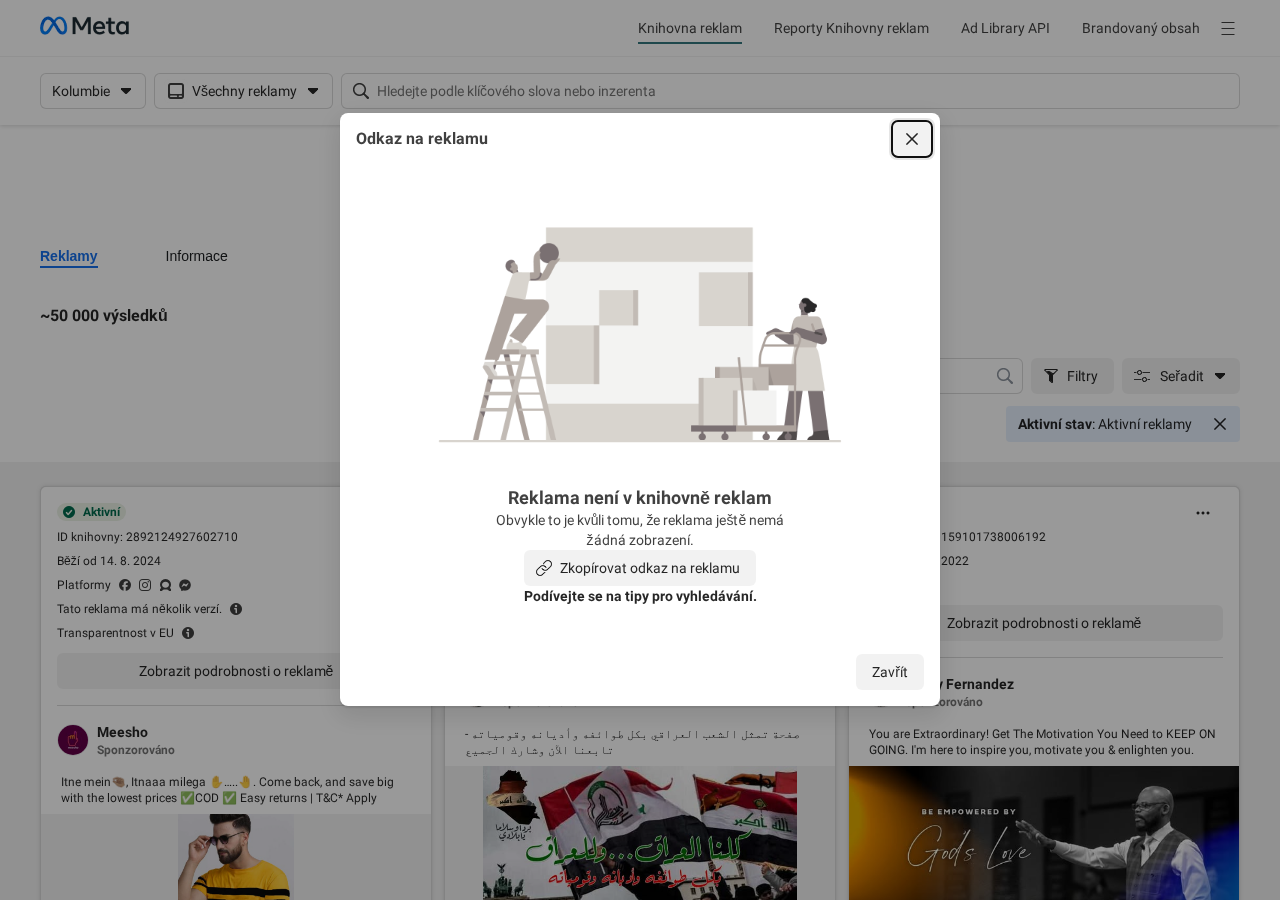Image resolution: width=1280 pixels, height=900 pixels.
Task: Open Reporty Knihovny reklam tab
Action: click(851, 28)
